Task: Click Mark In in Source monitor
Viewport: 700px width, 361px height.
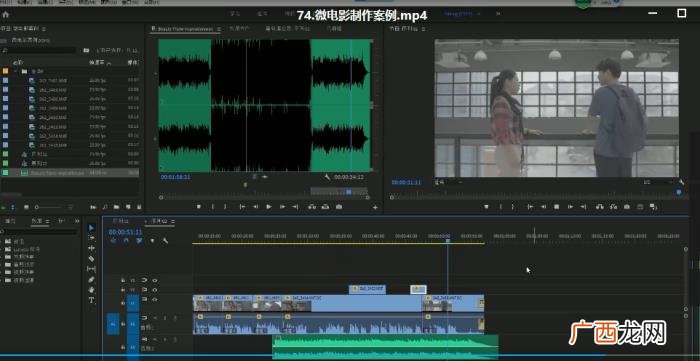Action: [212, 207]
